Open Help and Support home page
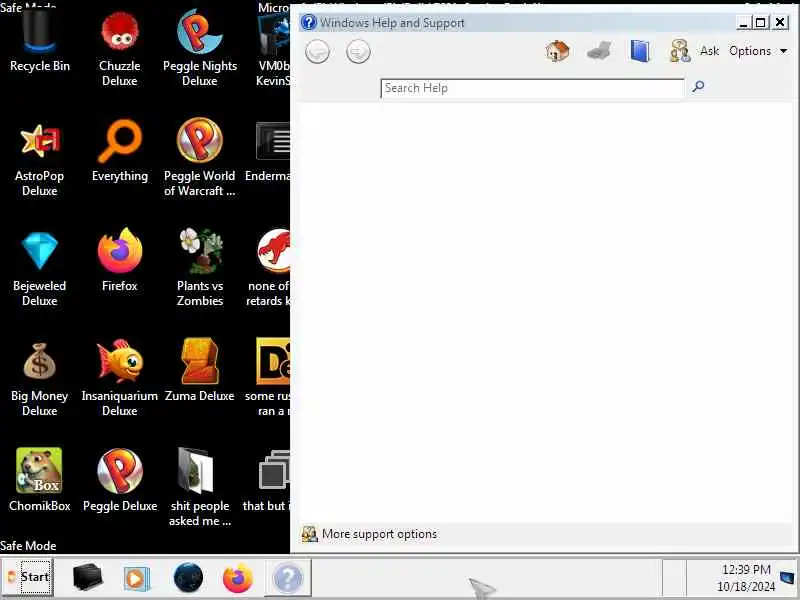Screen dimensions: 800x600 click(557, 51)
